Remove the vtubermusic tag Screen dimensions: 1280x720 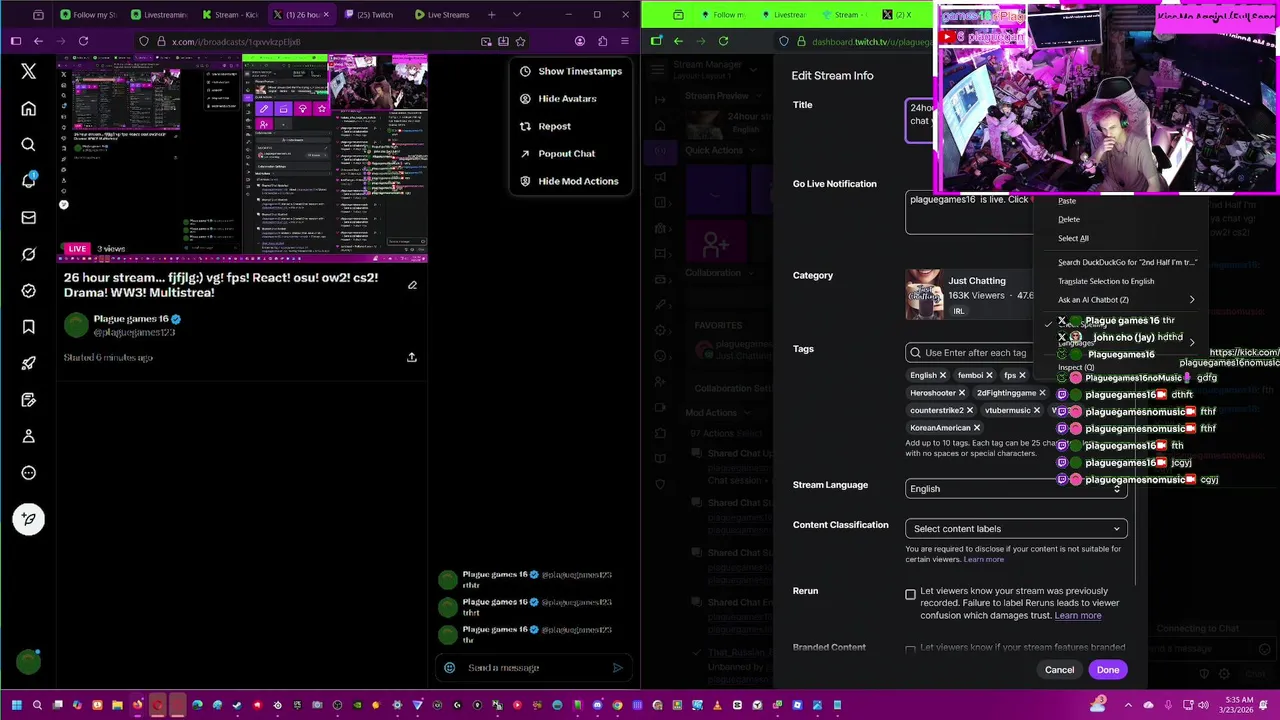pyautogui.click(x=1036, y=410)
